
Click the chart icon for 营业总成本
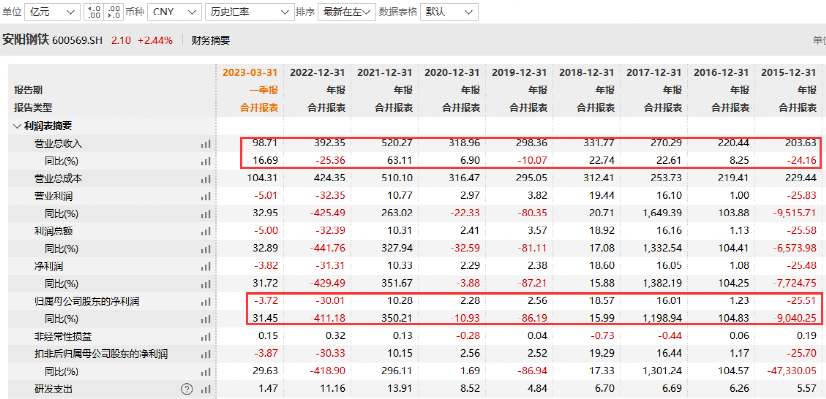[x=205, y=179]
